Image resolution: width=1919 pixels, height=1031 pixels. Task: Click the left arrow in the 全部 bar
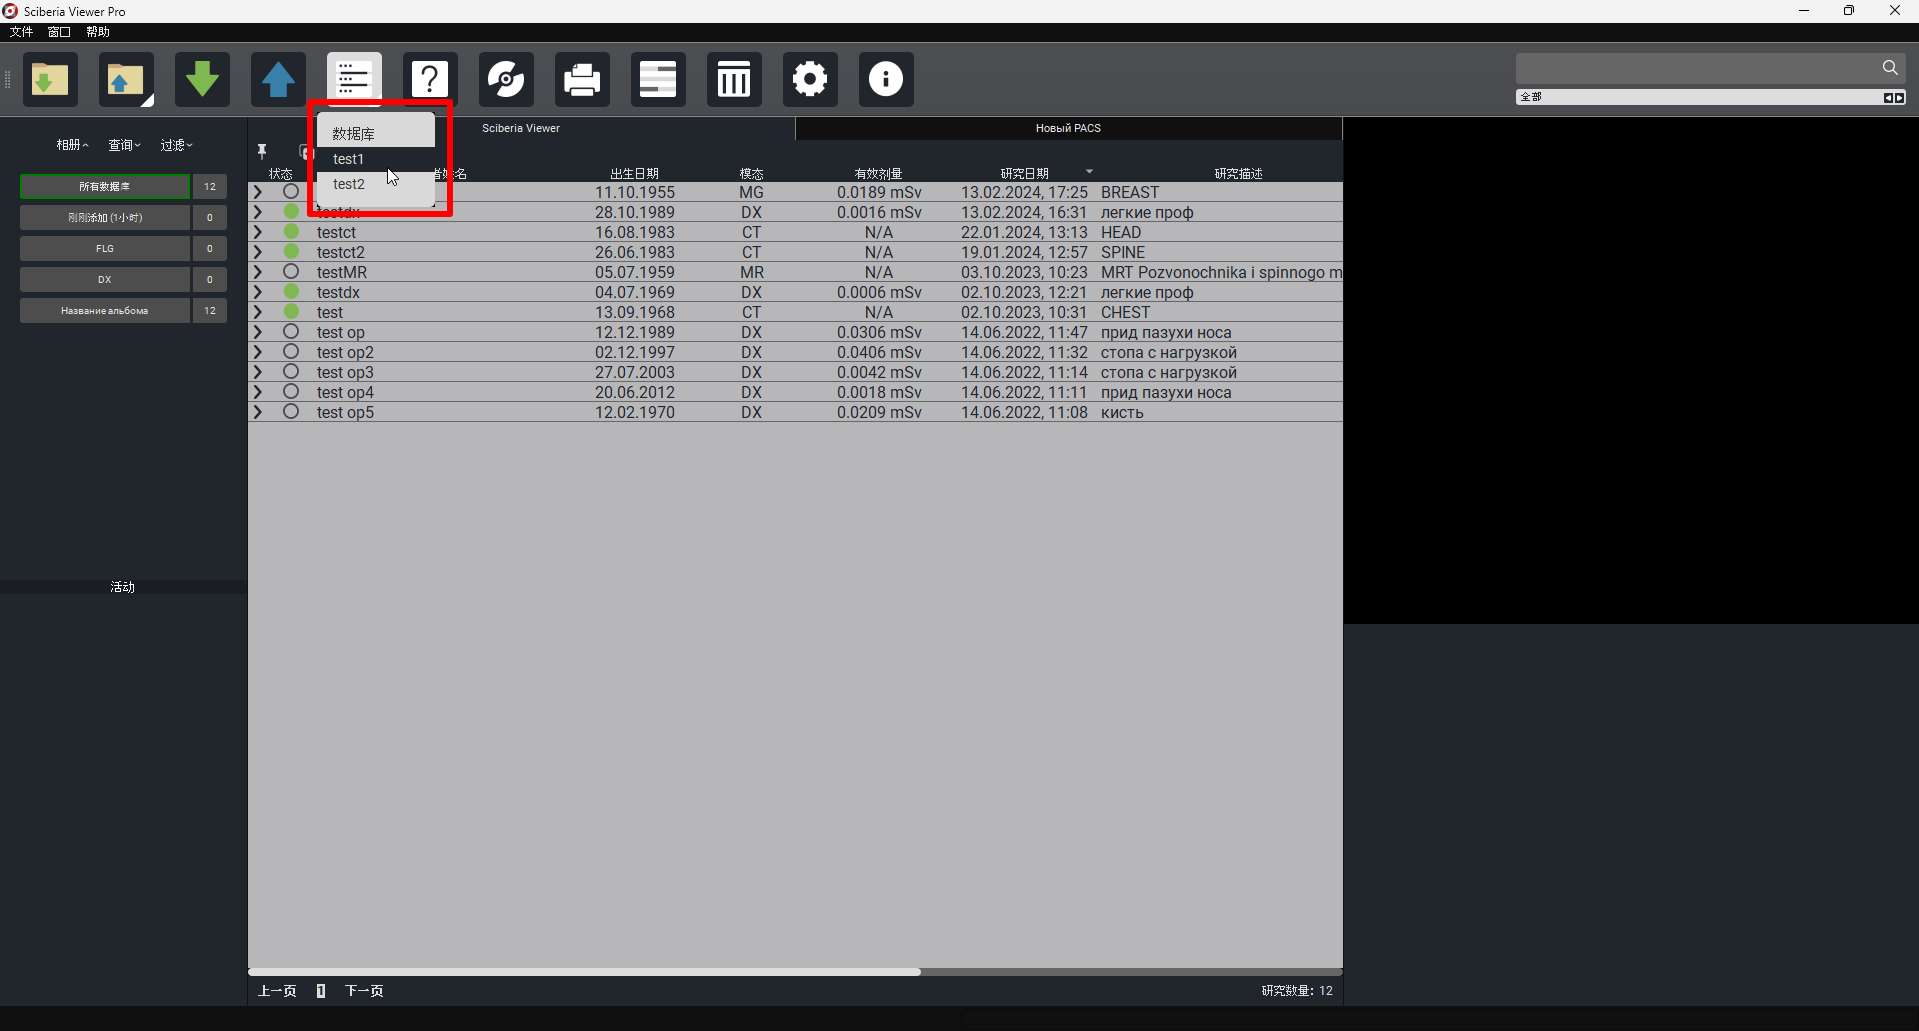pos(1888,97)
